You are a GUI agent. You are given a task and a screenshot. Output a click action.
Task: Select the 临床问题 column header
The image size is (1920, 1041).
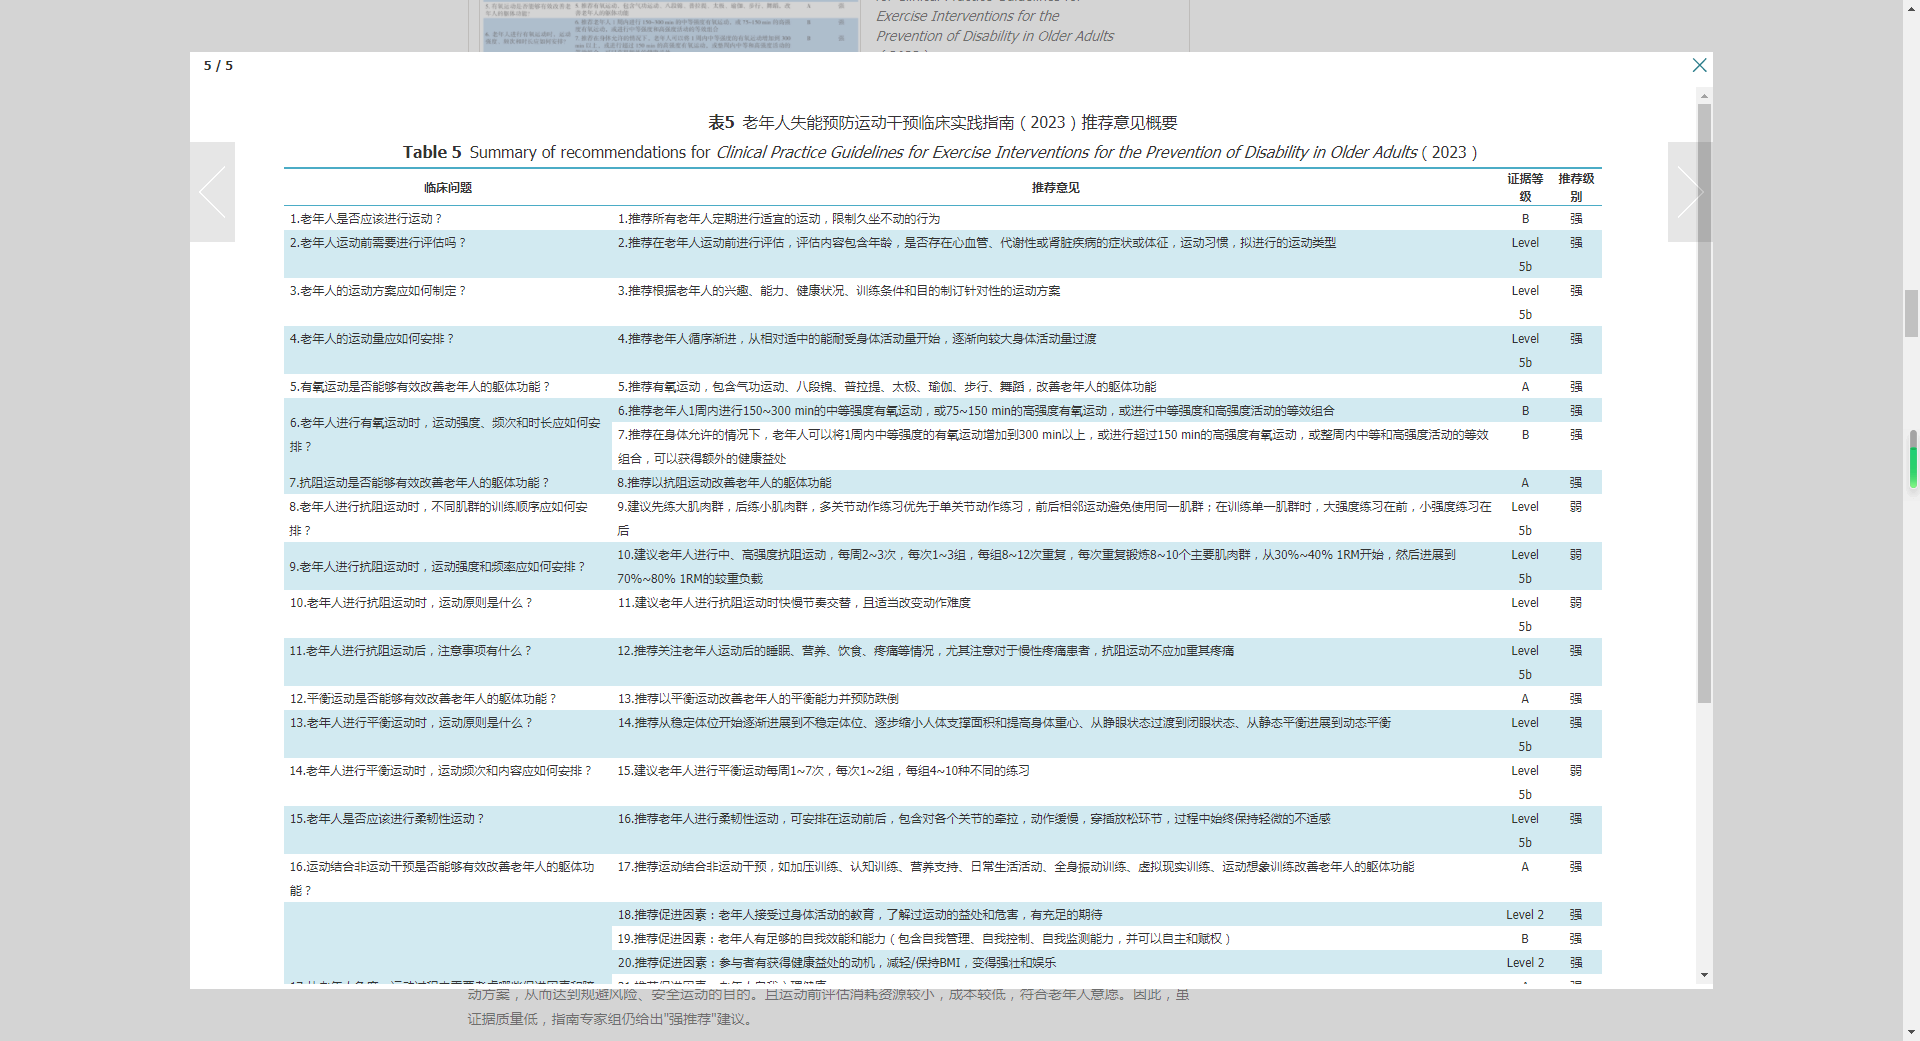click(x=447, y=188)
